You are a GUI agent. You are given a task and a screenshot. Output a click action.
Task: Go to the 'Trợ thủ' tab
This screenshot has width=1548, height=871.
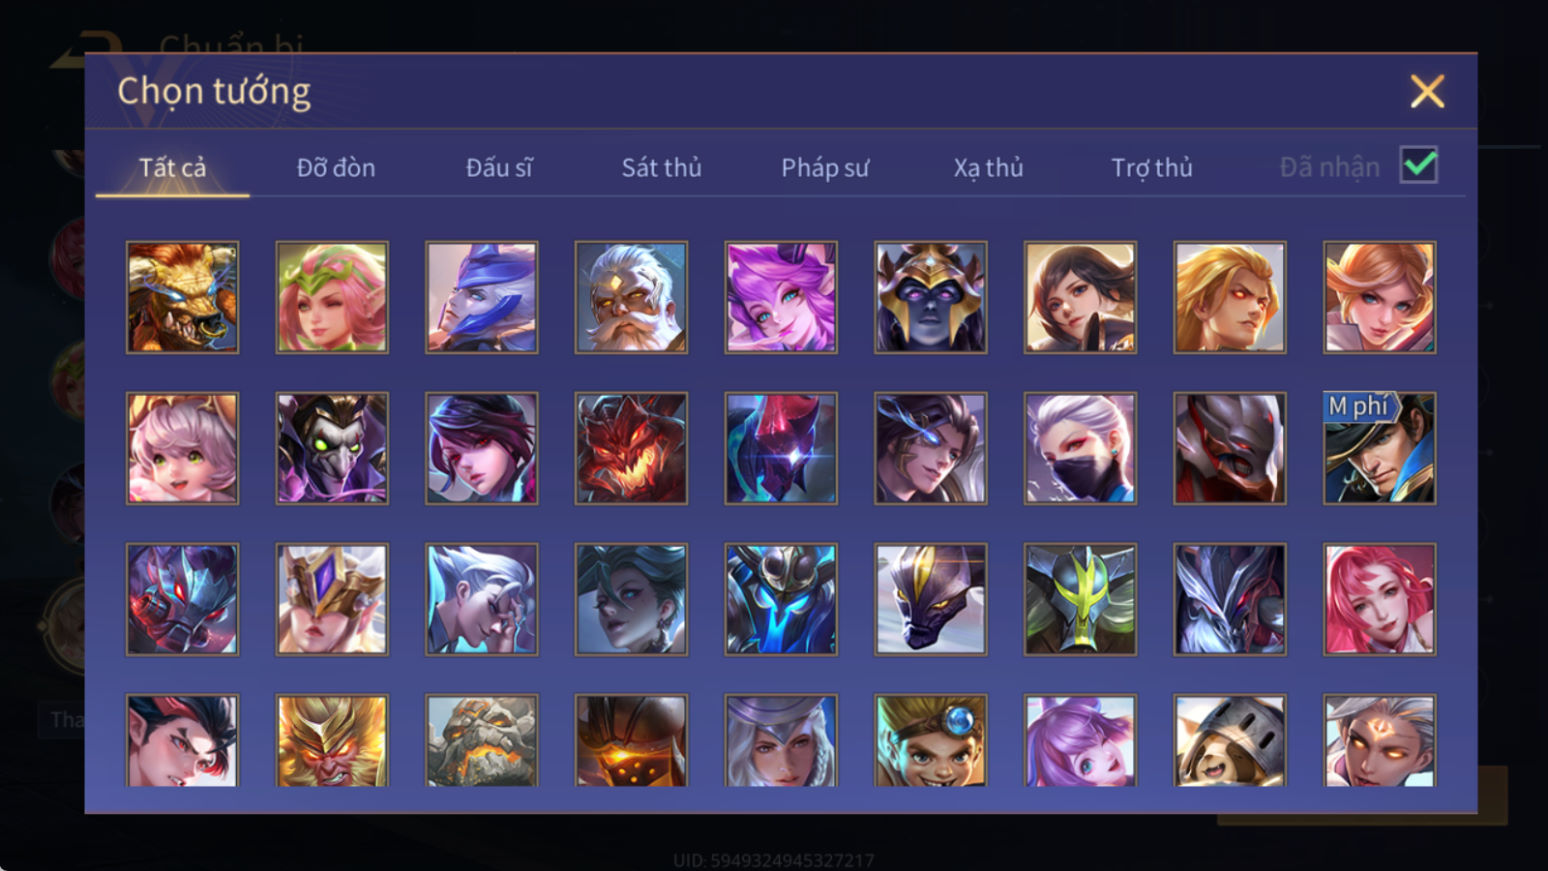tap(1152, 167)
